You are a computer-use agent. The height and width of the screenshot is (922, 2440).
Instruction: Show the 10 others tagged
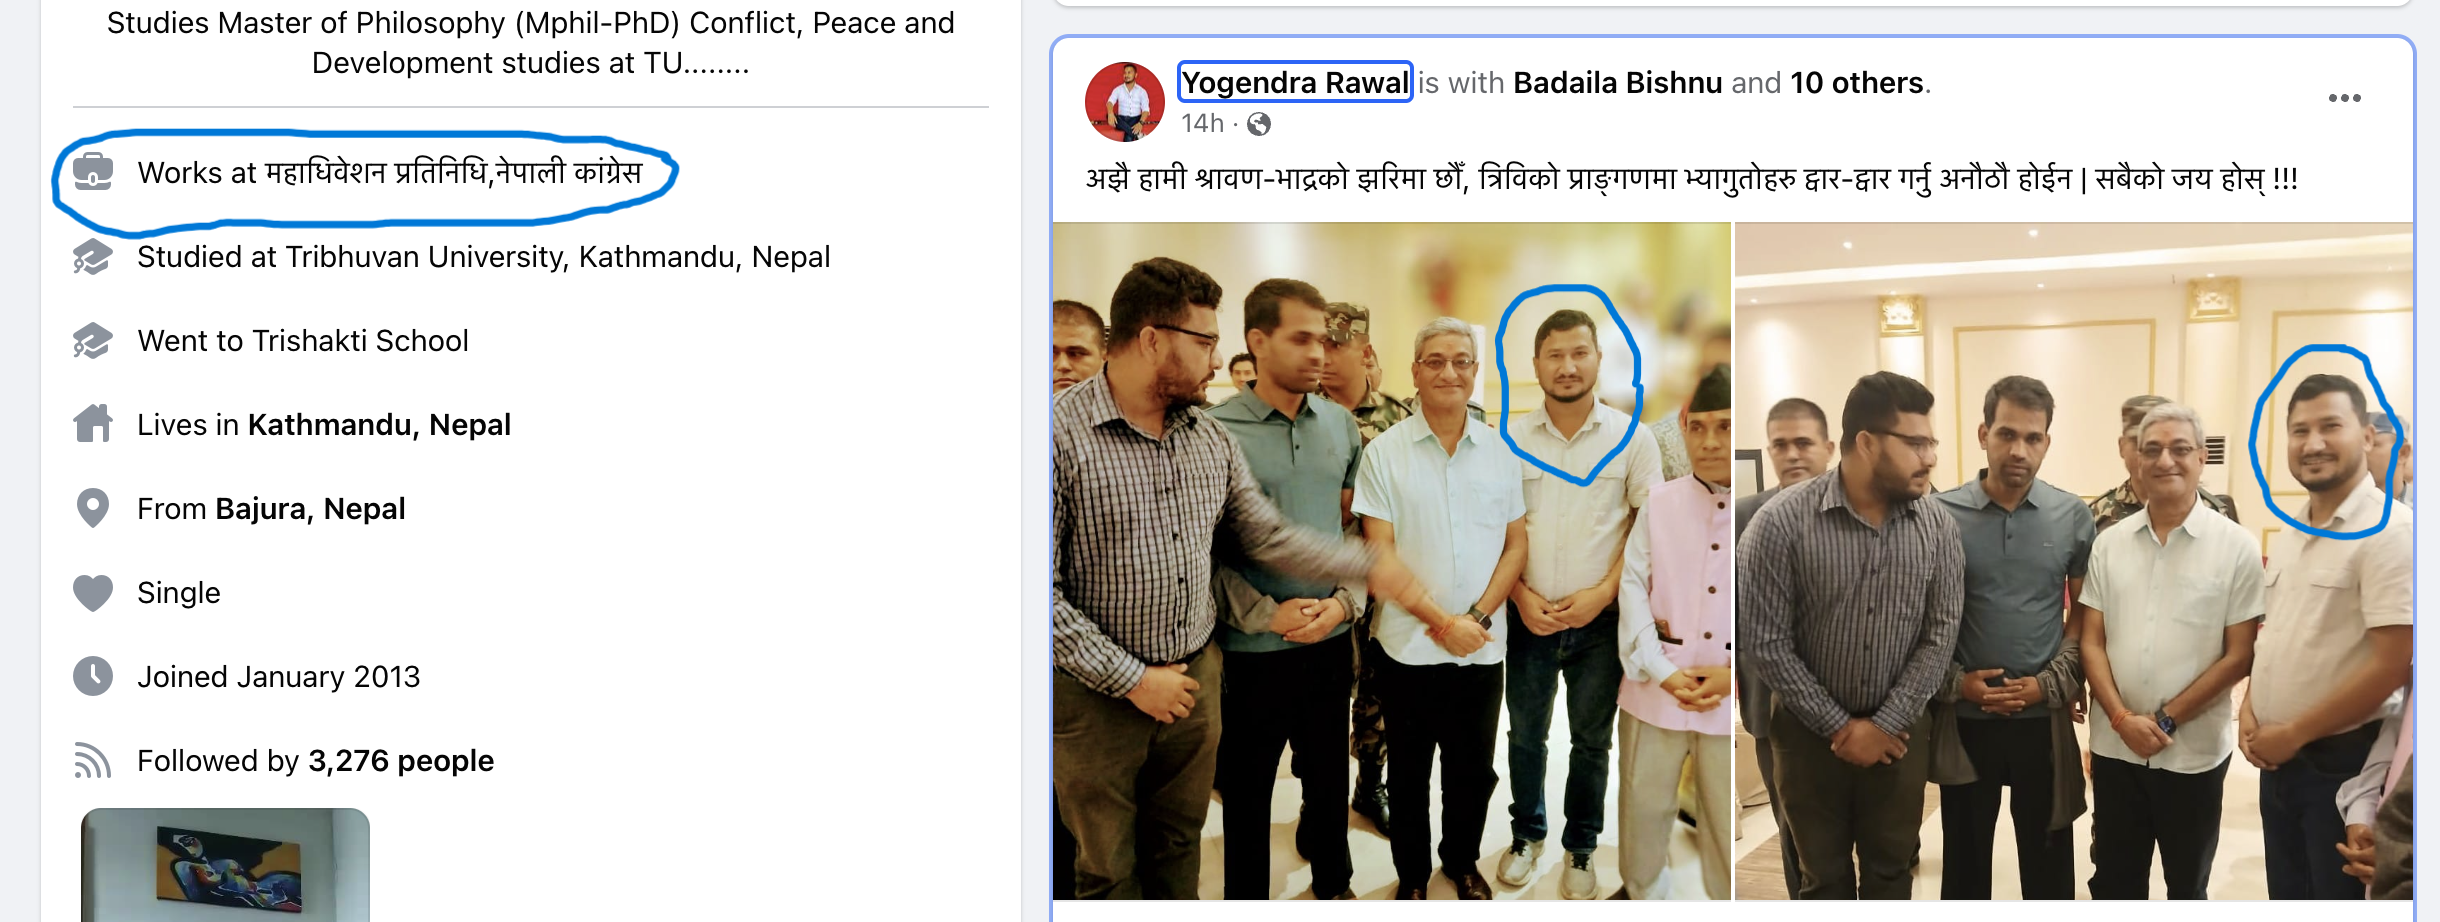point(1856,82)
